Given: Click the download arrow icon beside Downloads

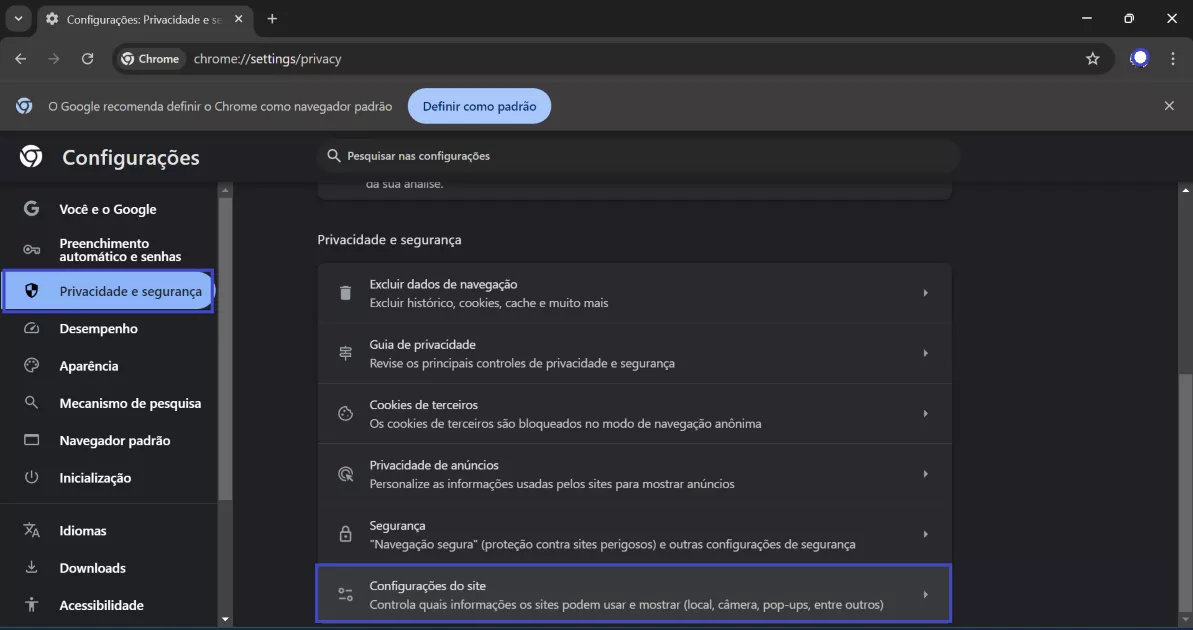Looking at the screenshot, I should pyautogui.click(x=31, y=567).
